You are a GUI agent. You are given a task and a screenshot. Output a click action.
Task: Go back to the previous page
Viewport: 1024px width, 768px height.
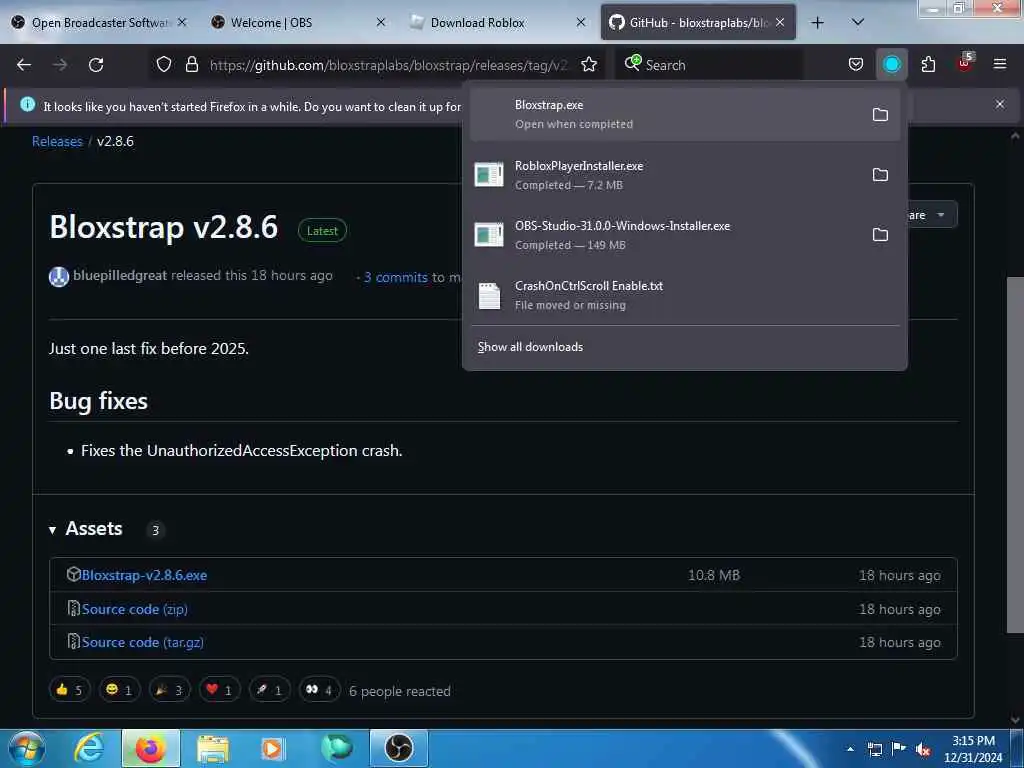[x=24, y=65]
